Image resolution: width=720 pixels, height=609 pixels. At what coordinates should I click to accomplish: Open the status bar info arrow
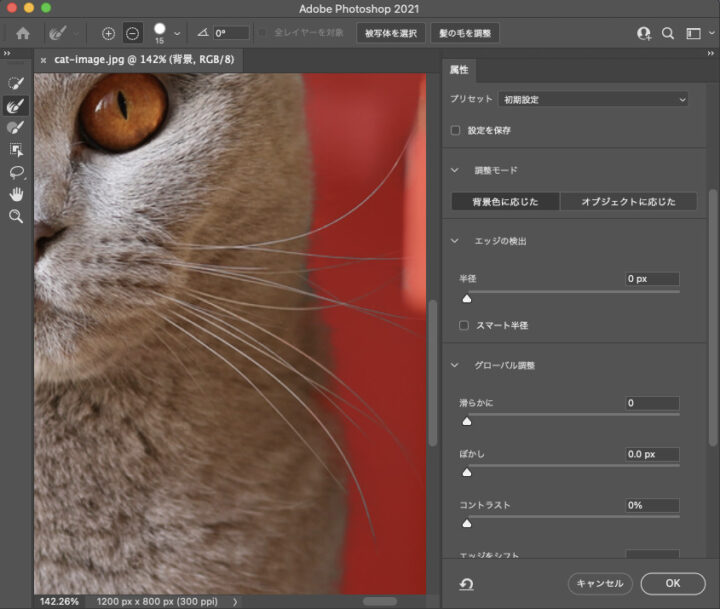235,602
